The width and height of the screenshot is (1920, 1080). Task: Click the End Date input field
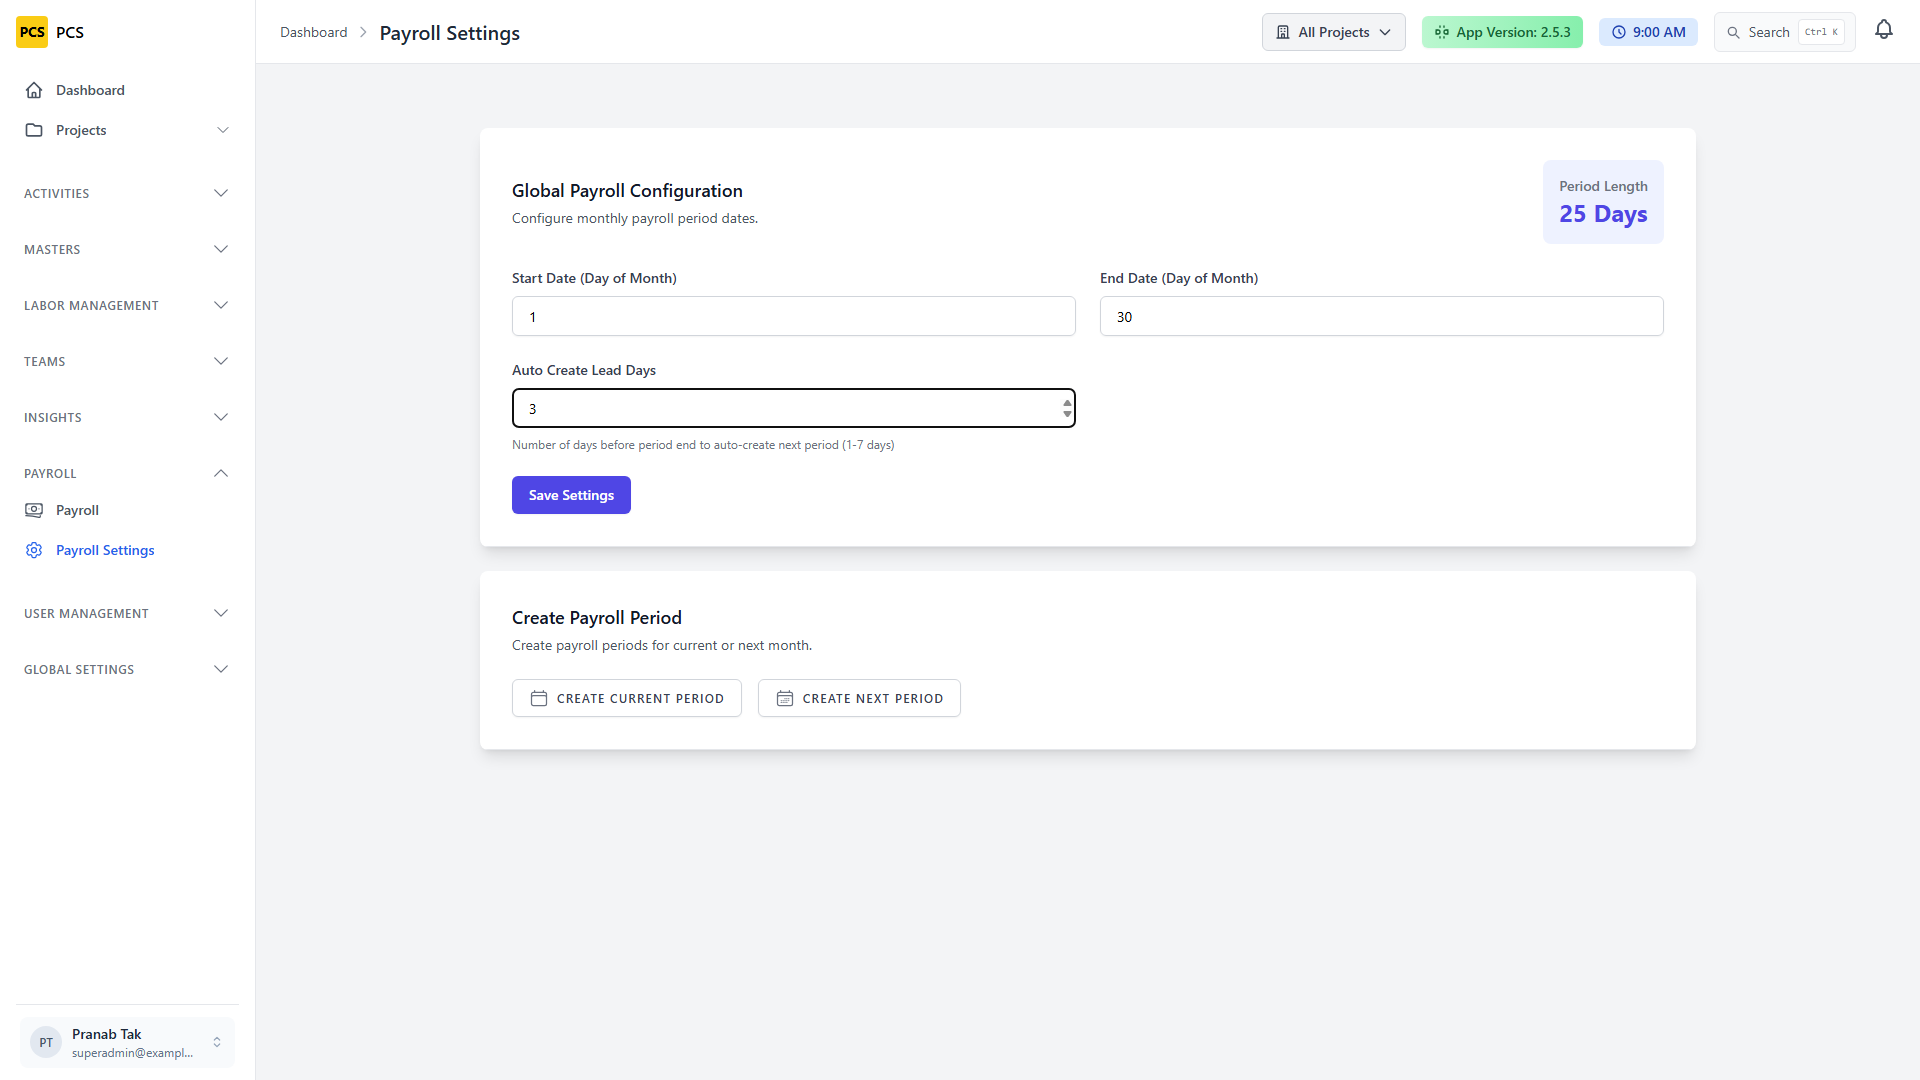1382,316
